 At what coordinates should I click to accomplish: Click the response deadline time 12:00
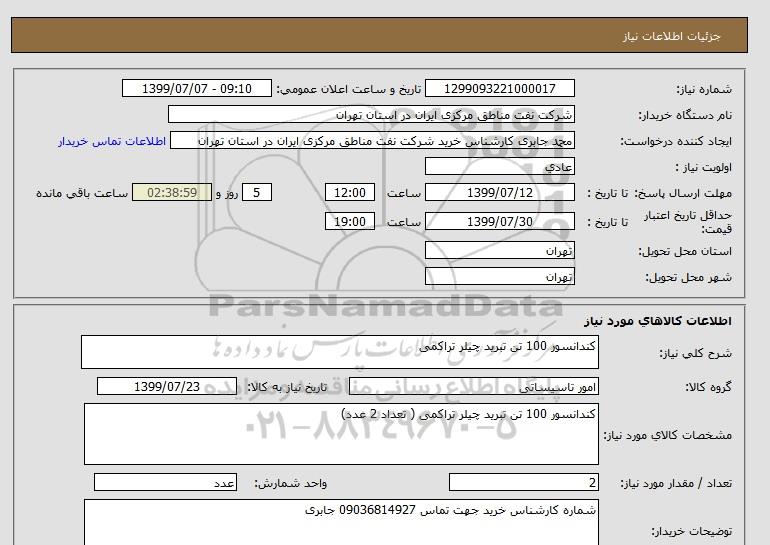pyautogui.click(x=350, y=192)
